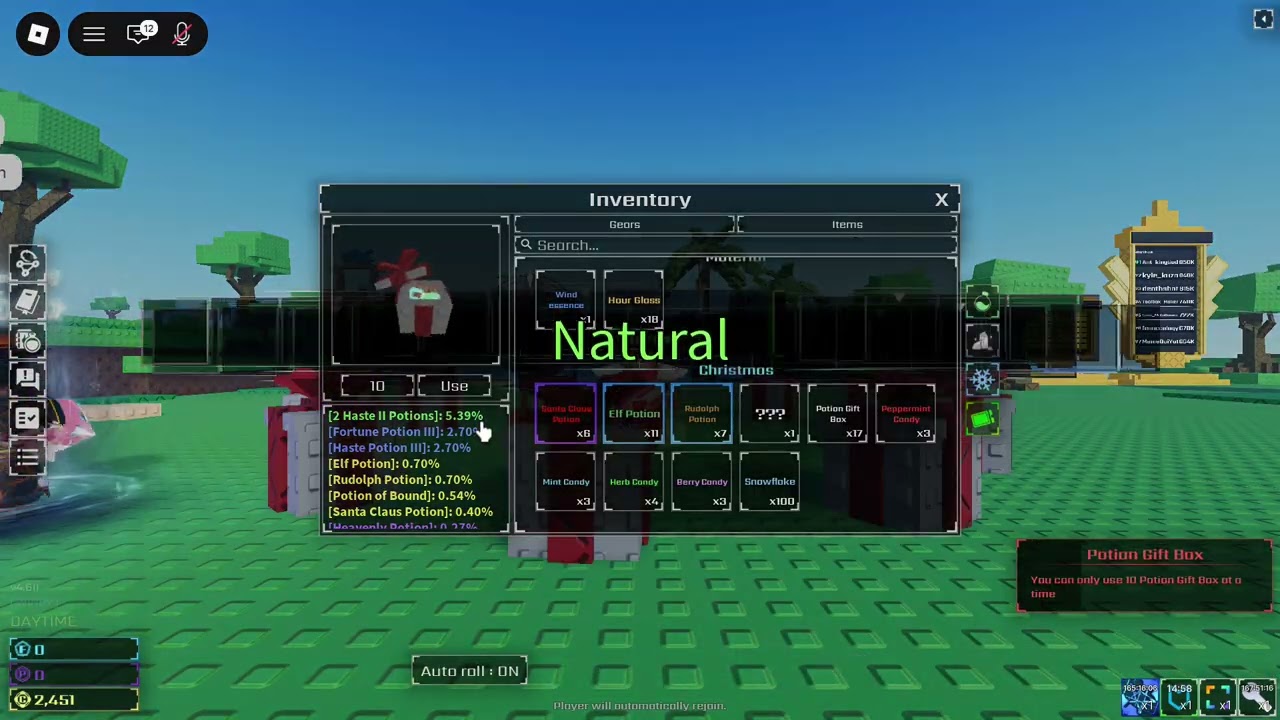Image resolution: width=1280 pixels, height=720 pixels.
Task: Select the snowflake filter icon
Action: pyautogui.click(x=983, y=380)
